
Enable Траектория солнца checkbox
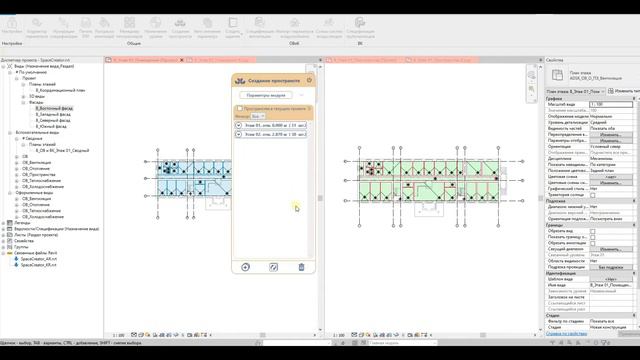coord(593,196)
